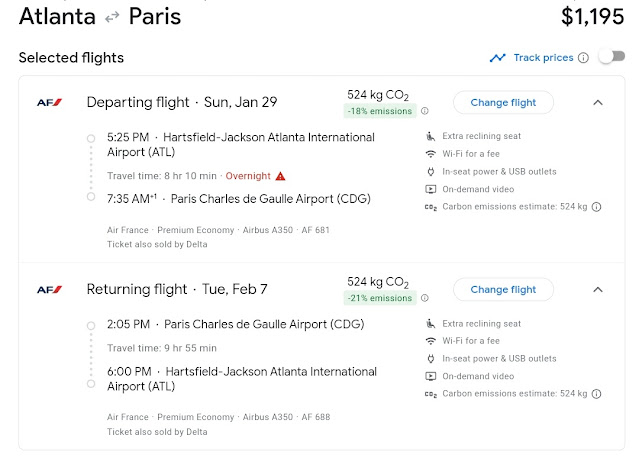Image resolution: width=639 pixels, height=458 pixels.
Task: Click info icon next to -18% emissions
Action: coord(425,111)
